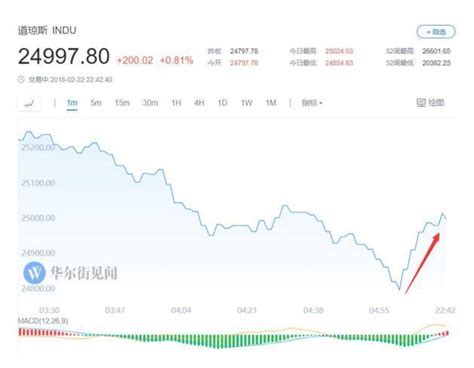
Task: Select the 30m interval
Action: pyautogui.click(x=150, y=103)
